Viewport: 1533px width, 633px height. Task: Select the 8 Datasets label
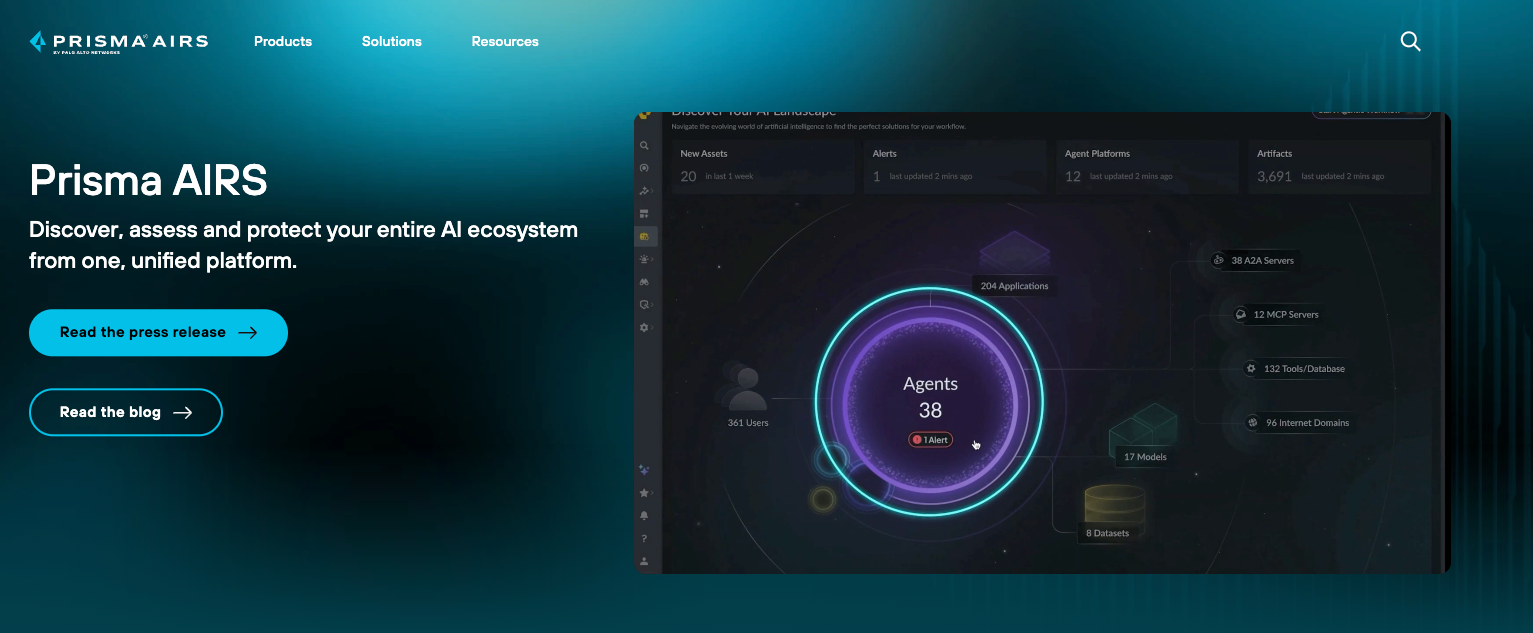coord(1107,533)
